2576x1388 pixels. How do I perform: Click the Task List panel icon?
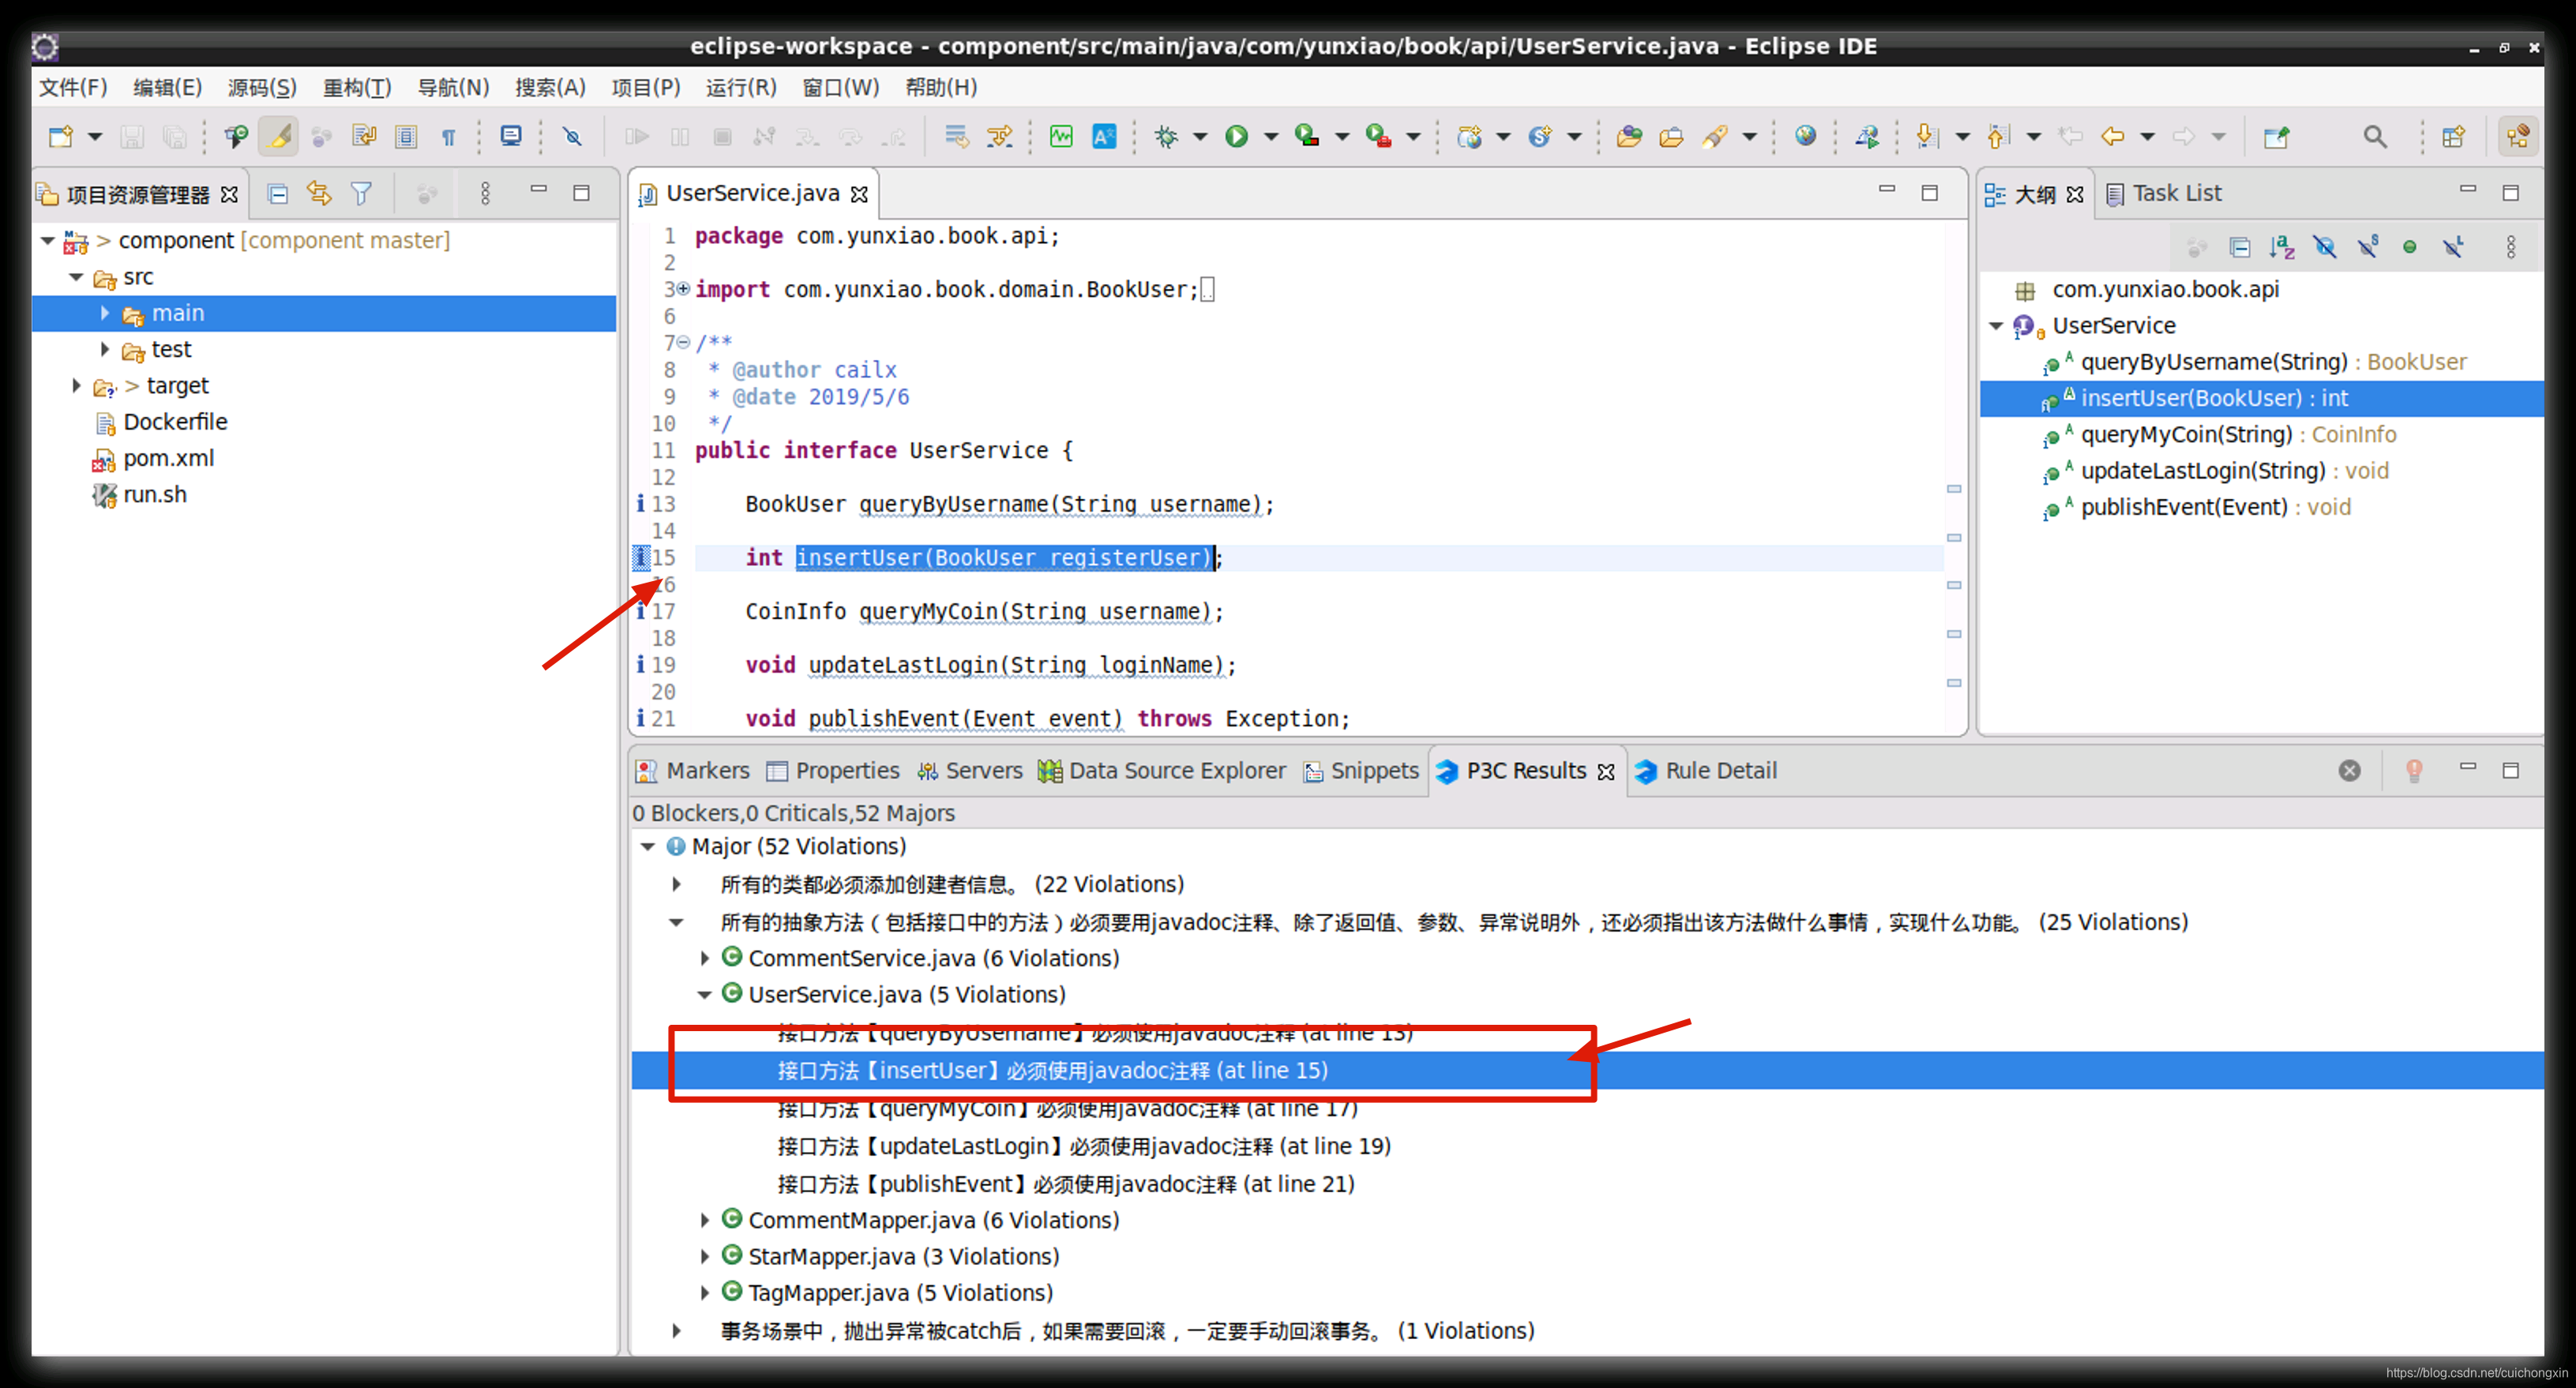[x=2121, y=191]
